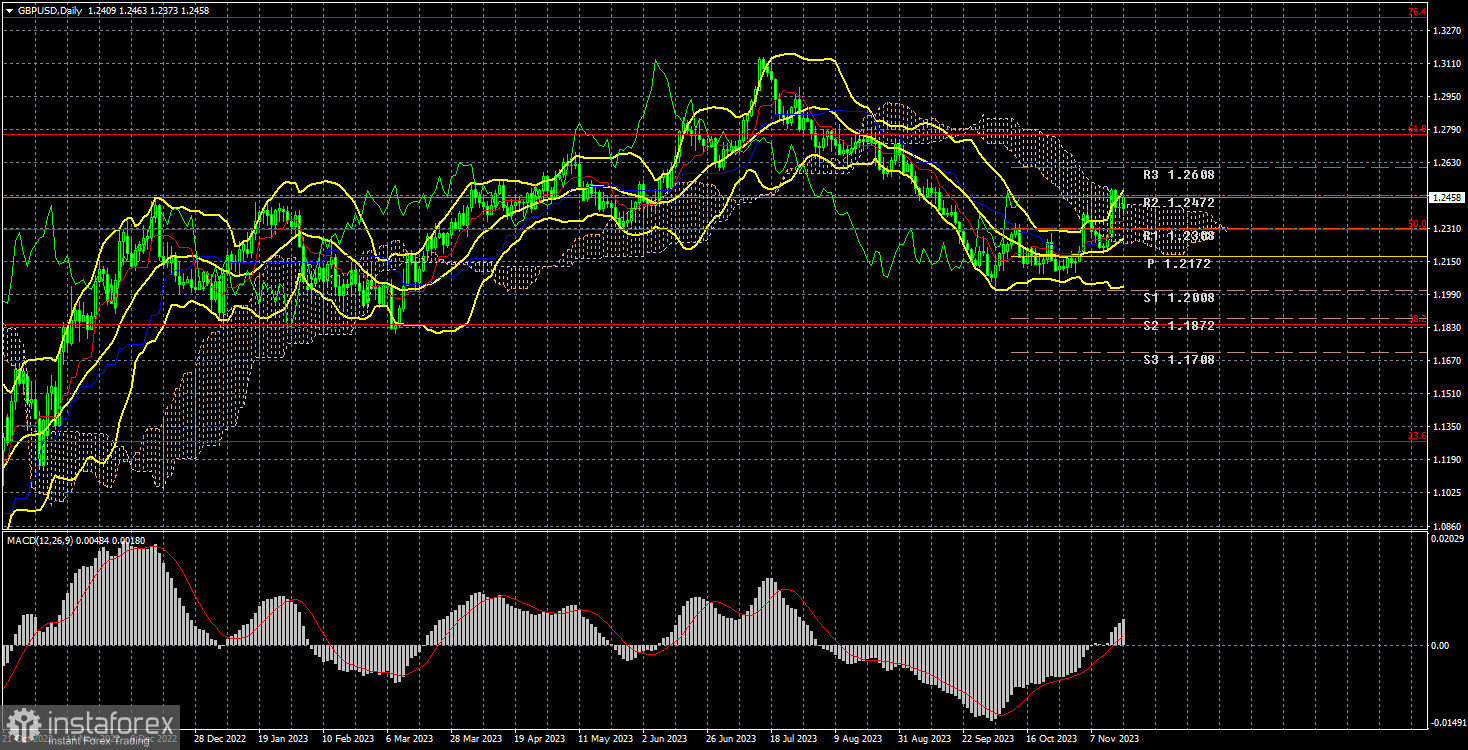Click the 1.1670 price axis value

pyautogui.click(x=1447, y=360)
